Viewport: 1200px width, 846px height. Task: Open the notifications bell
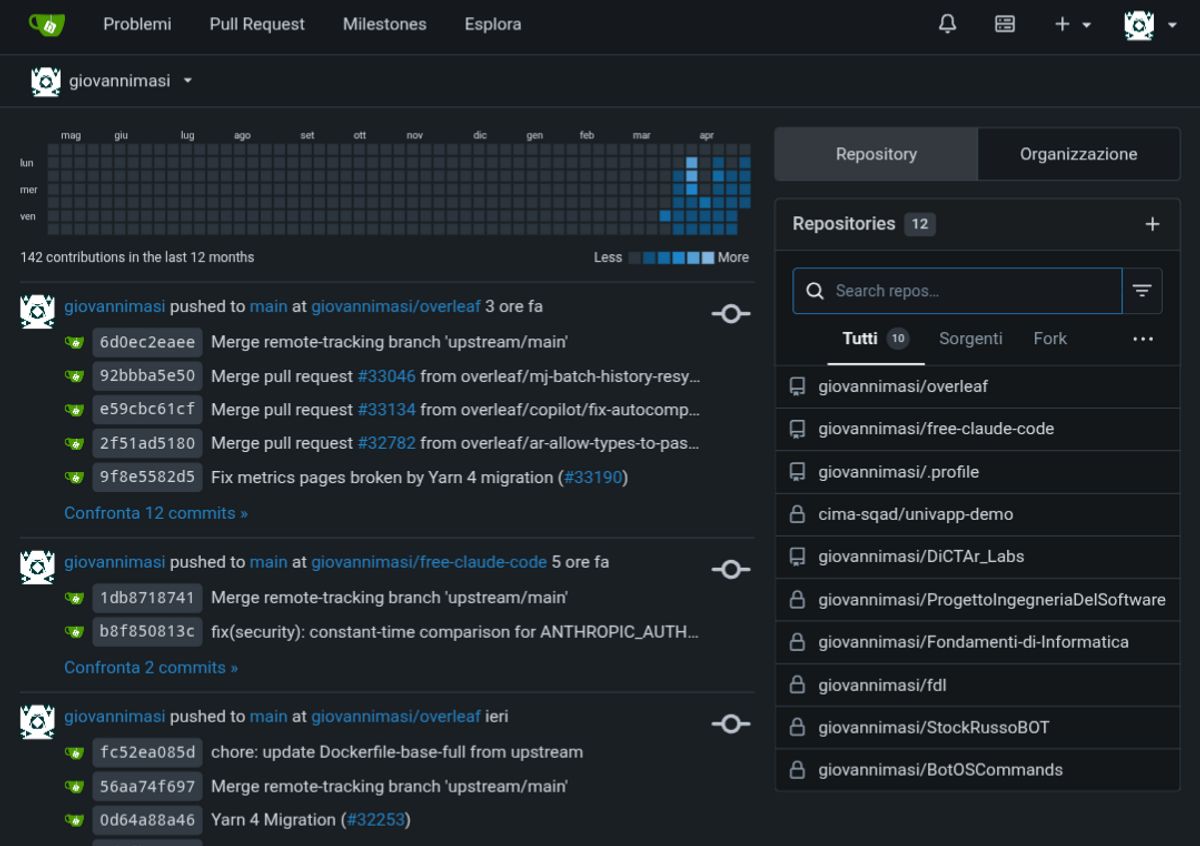pos(947,24)
